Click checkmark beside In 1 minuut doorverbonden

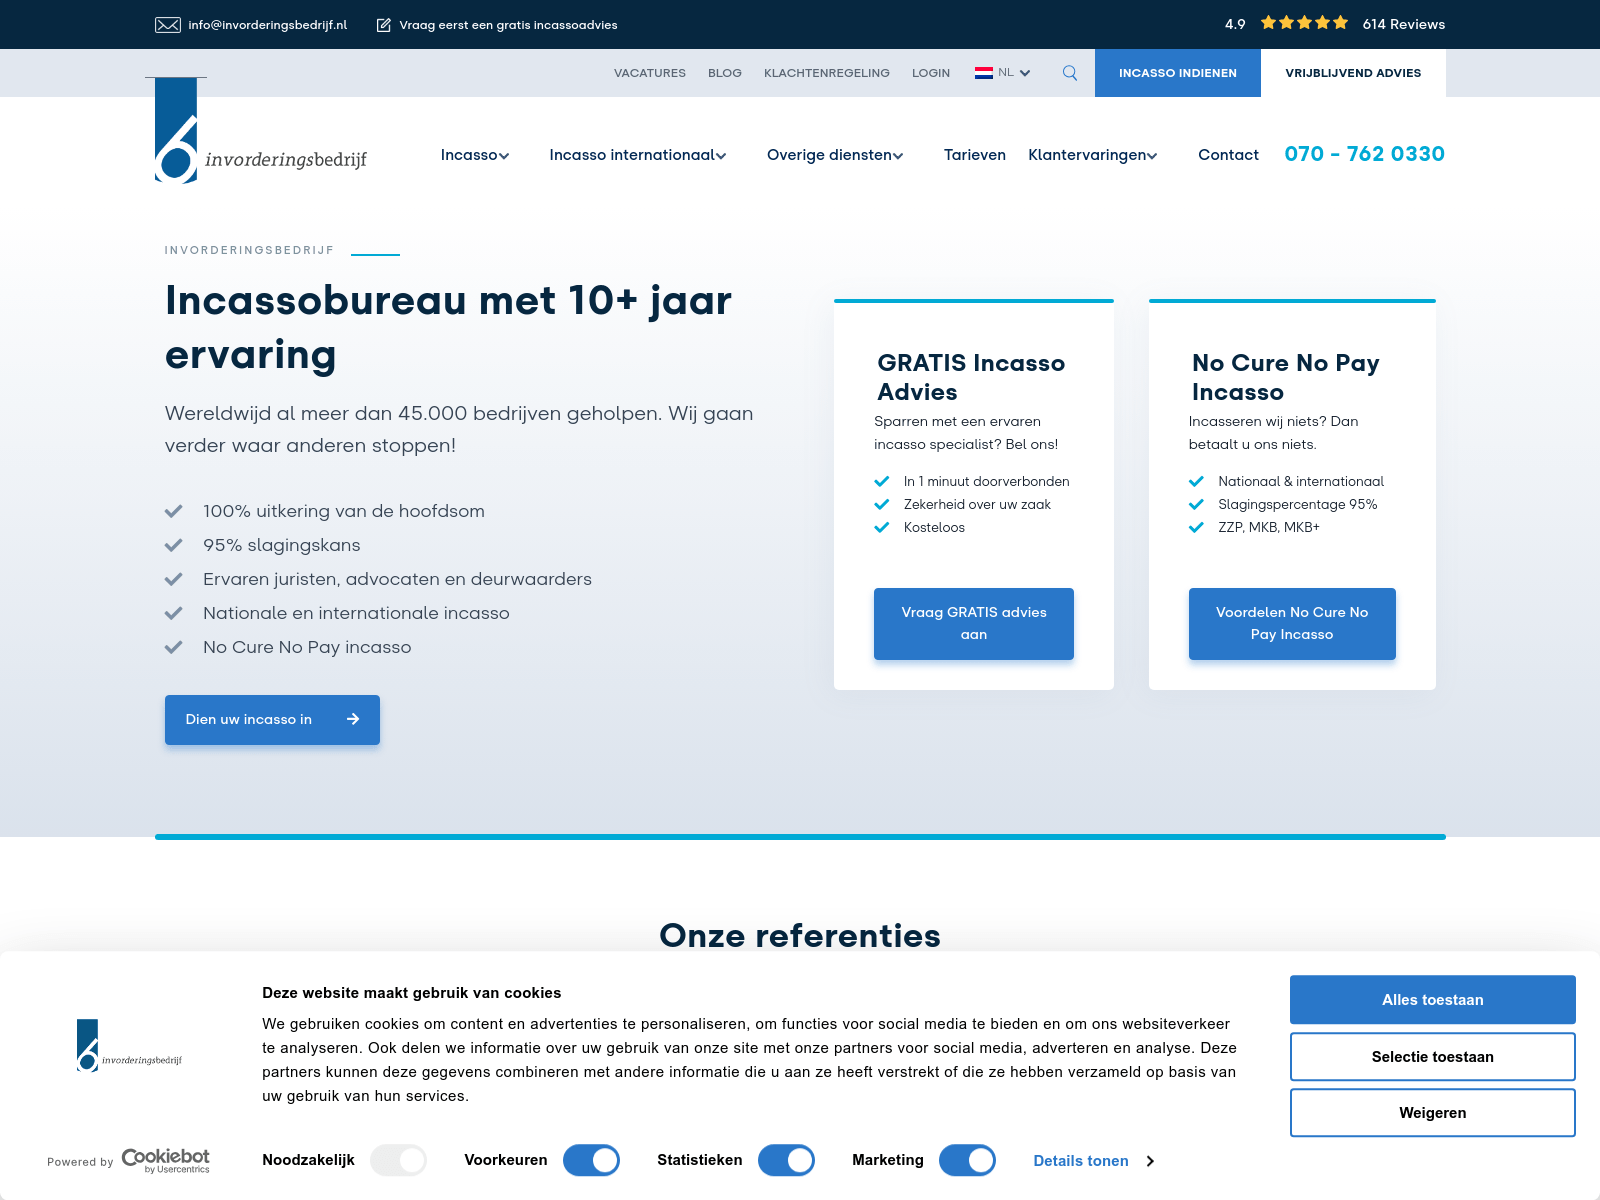tap(882, 481)
